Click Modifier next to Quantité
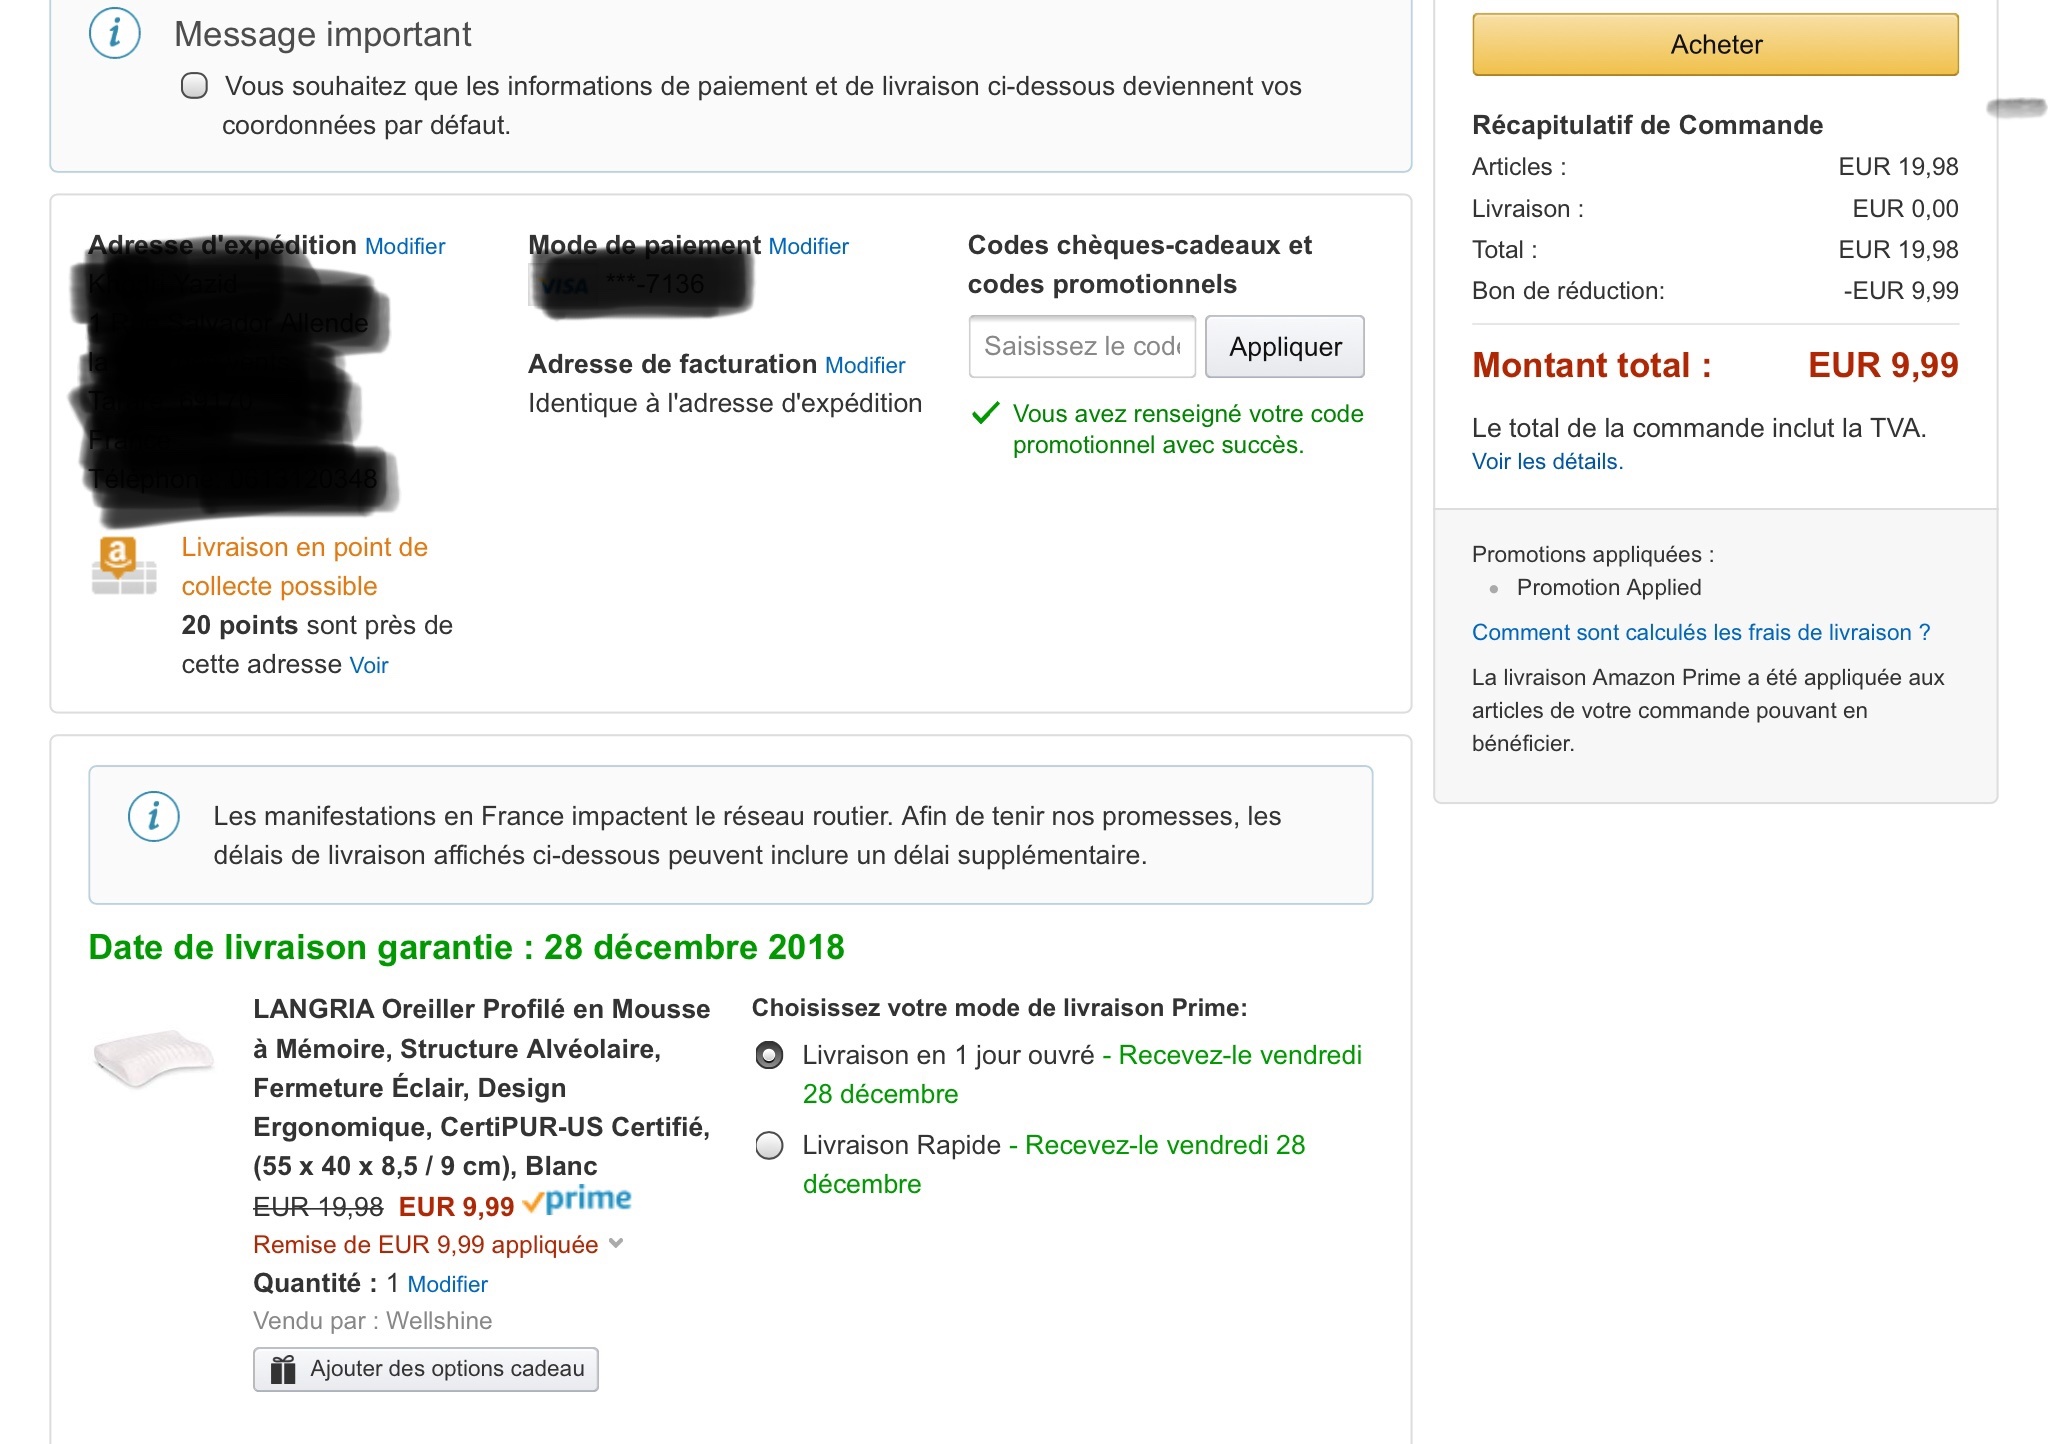This screenshot has height=1444, width=2048. pos(447,1285)
